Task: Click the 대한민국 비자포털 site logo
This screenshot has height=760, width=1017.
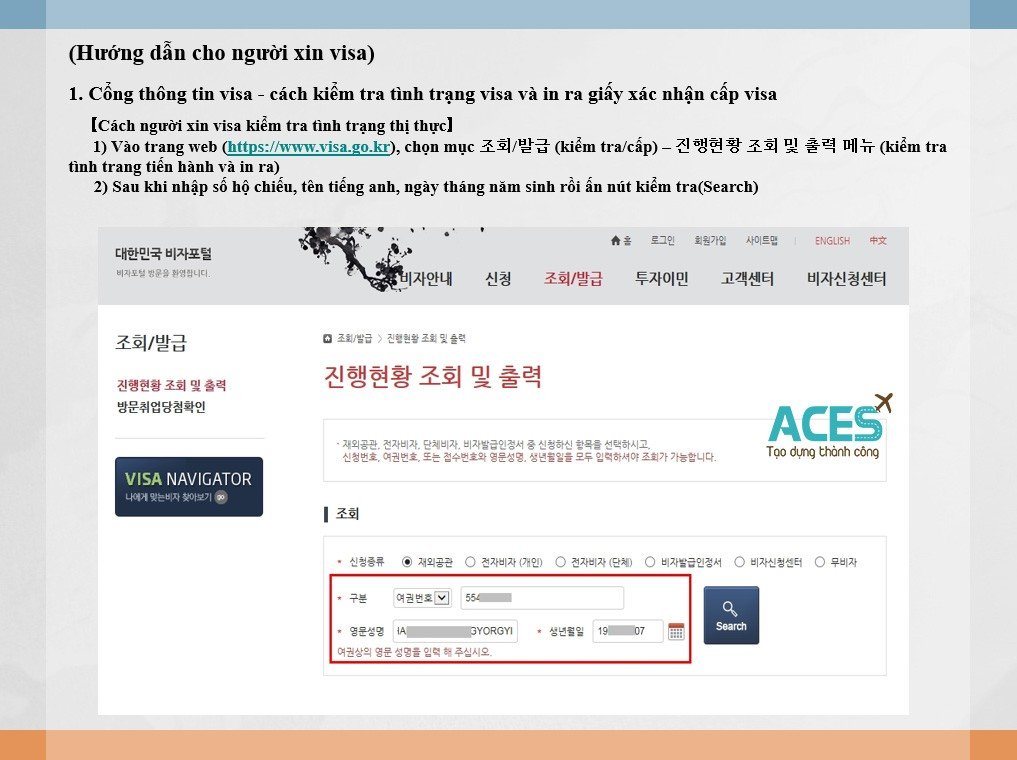Action: [163, 255]
